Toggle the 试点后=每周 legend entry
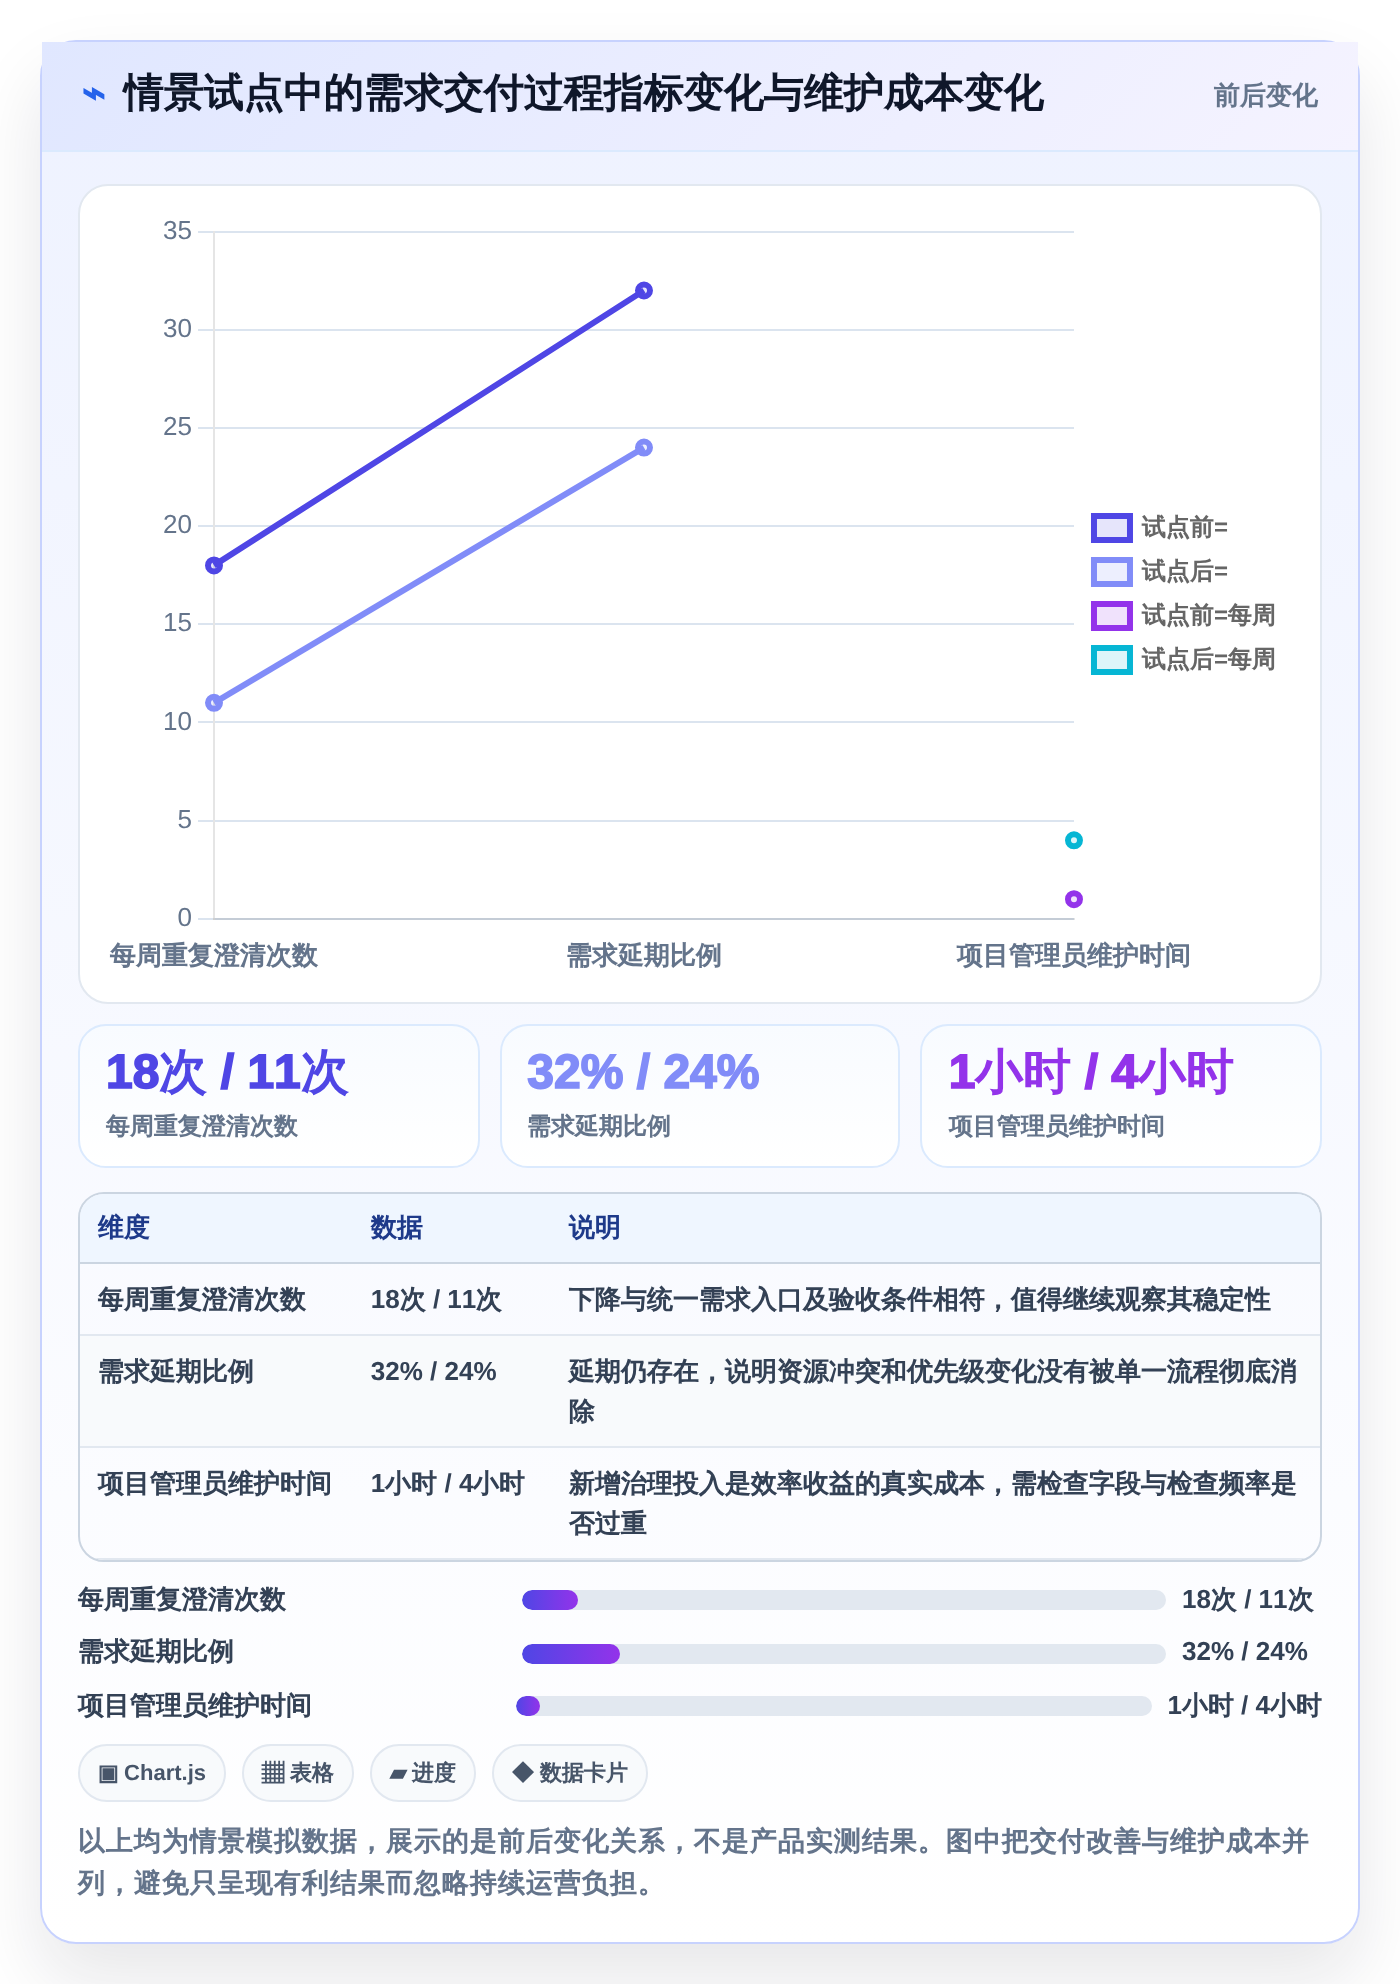The width and height of the screenshot is (1400, 1984). point(1183,659)
